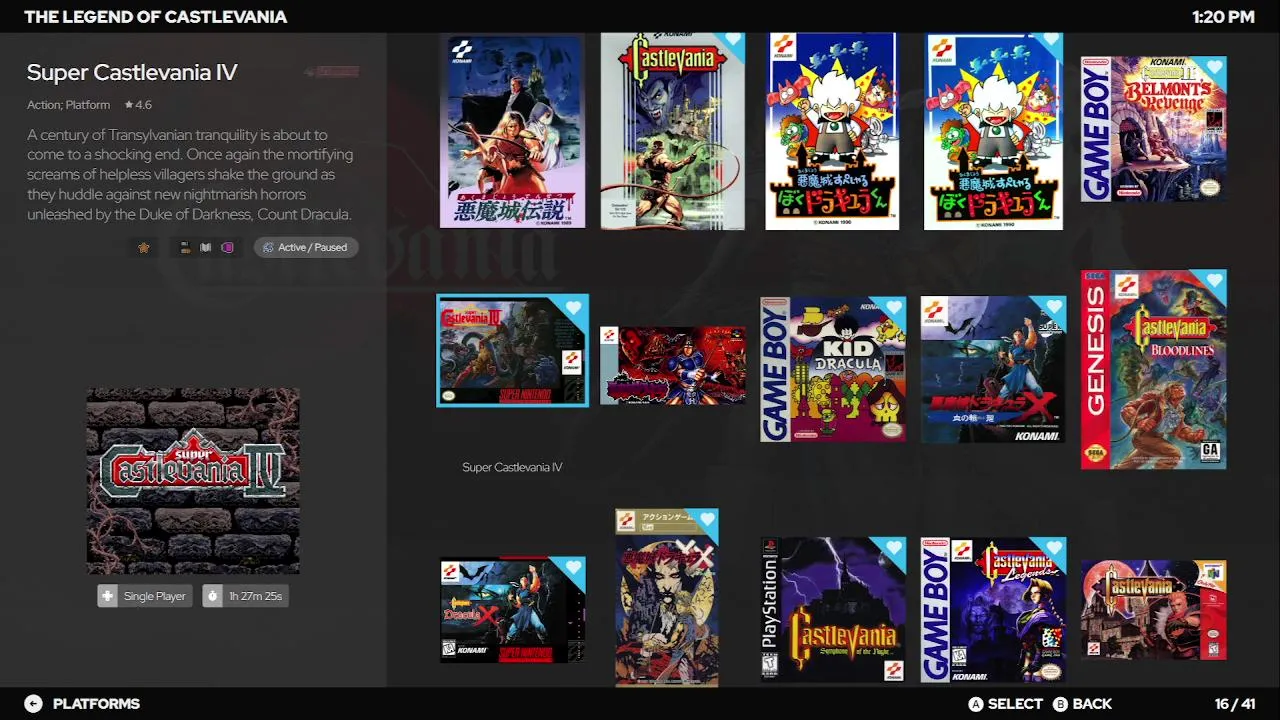Click the icon inside Active / Paused badge

pos(268,247)
